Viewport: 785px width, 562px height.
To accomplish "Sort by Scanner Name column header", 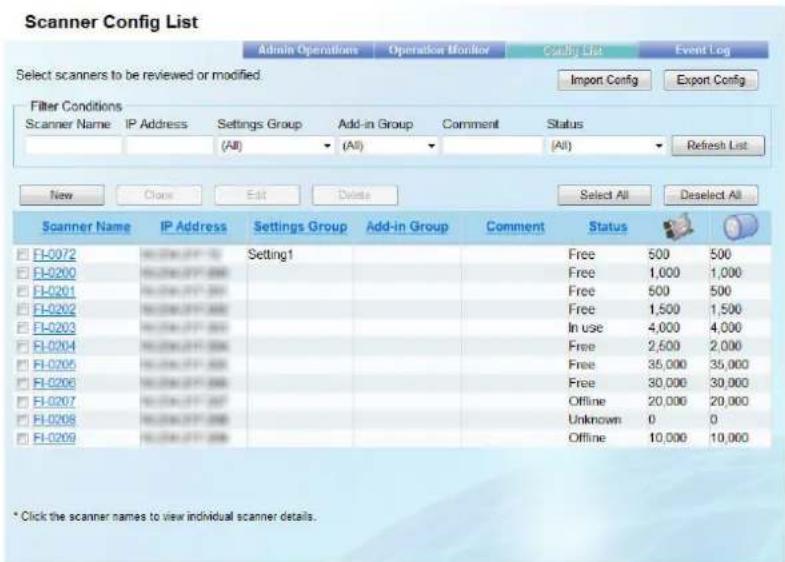I will pos(86,227).
